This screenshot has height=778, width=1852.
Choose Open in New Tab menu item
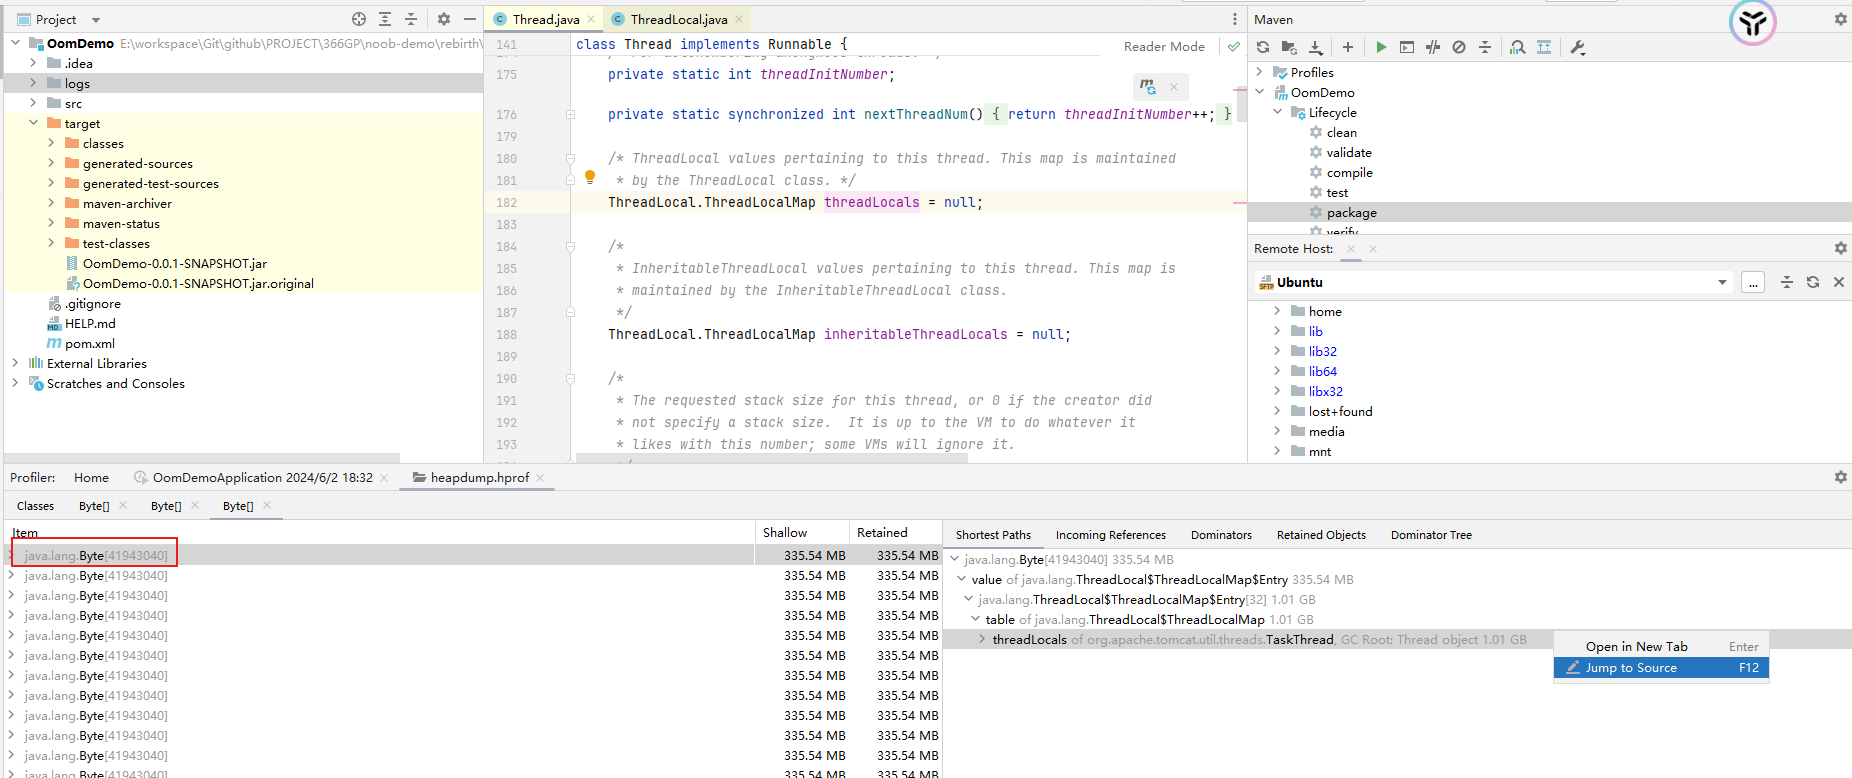1661,646
